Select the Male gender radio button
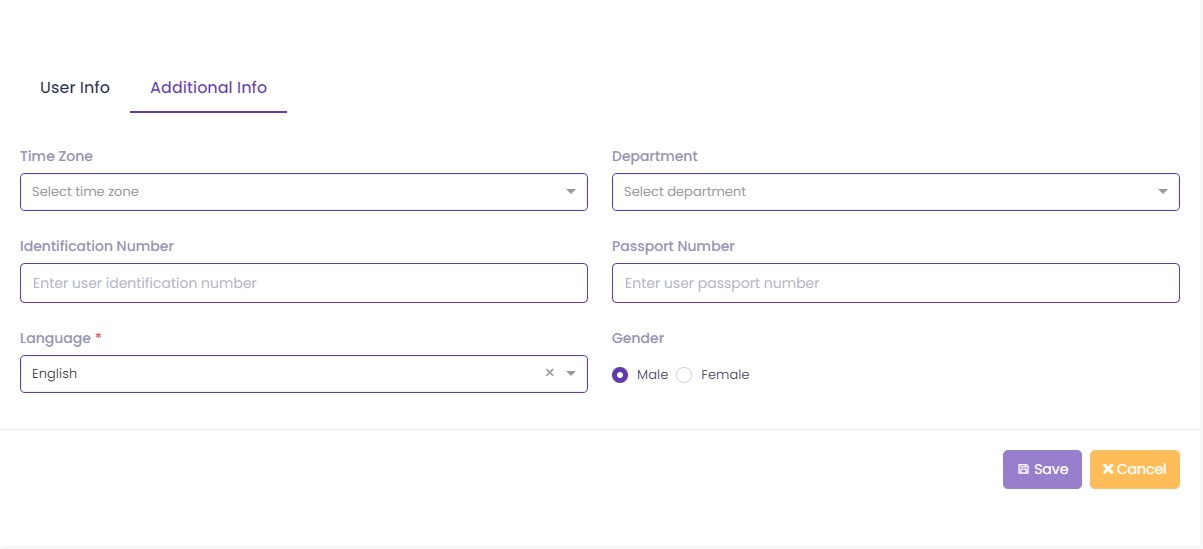This screenshot has height=549, width=1203. [620, 375]
